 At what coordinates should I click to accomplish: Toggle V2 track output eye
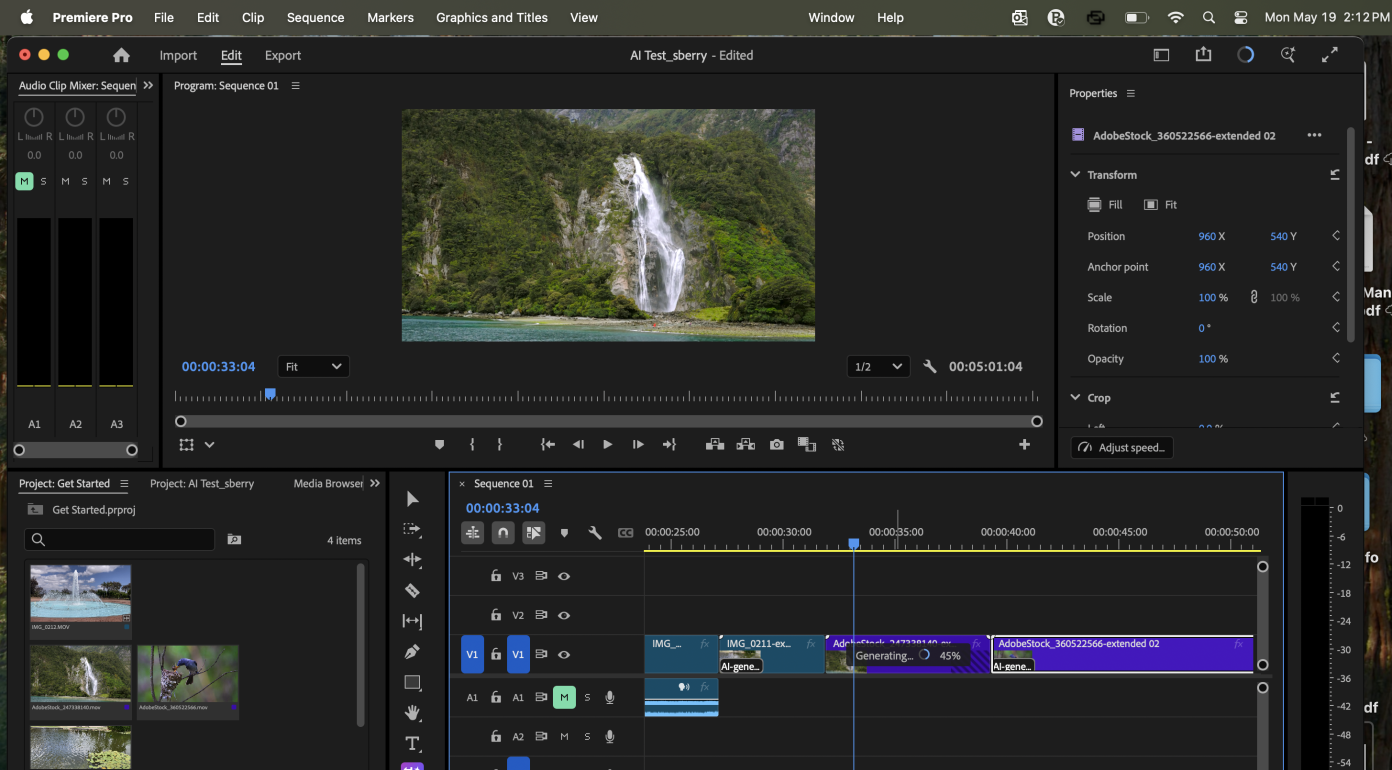click(x=564, y=615)
